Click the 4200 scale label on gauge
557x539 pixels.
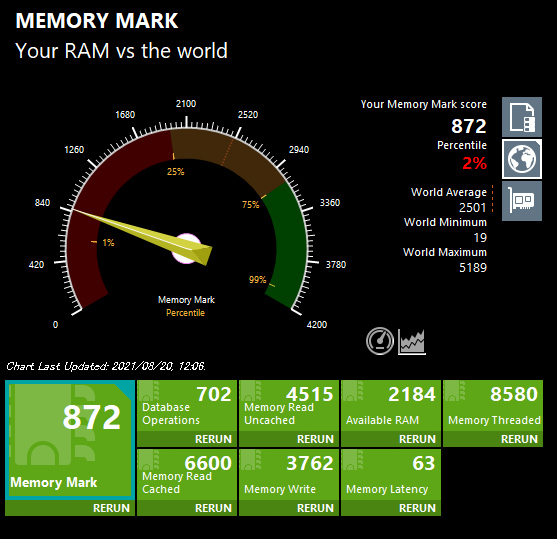pos(317,324)
